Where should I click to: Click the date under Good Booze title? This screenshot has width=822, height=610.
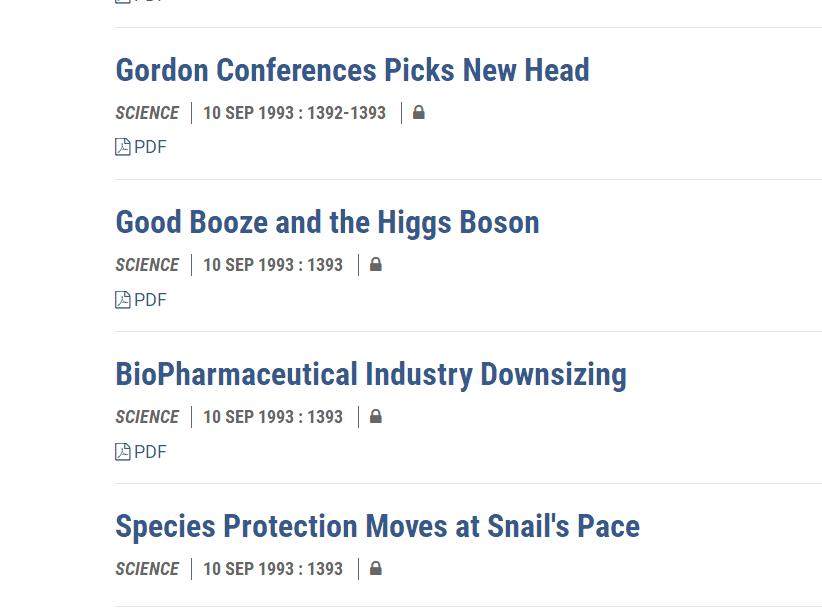[x=273, y=265]
